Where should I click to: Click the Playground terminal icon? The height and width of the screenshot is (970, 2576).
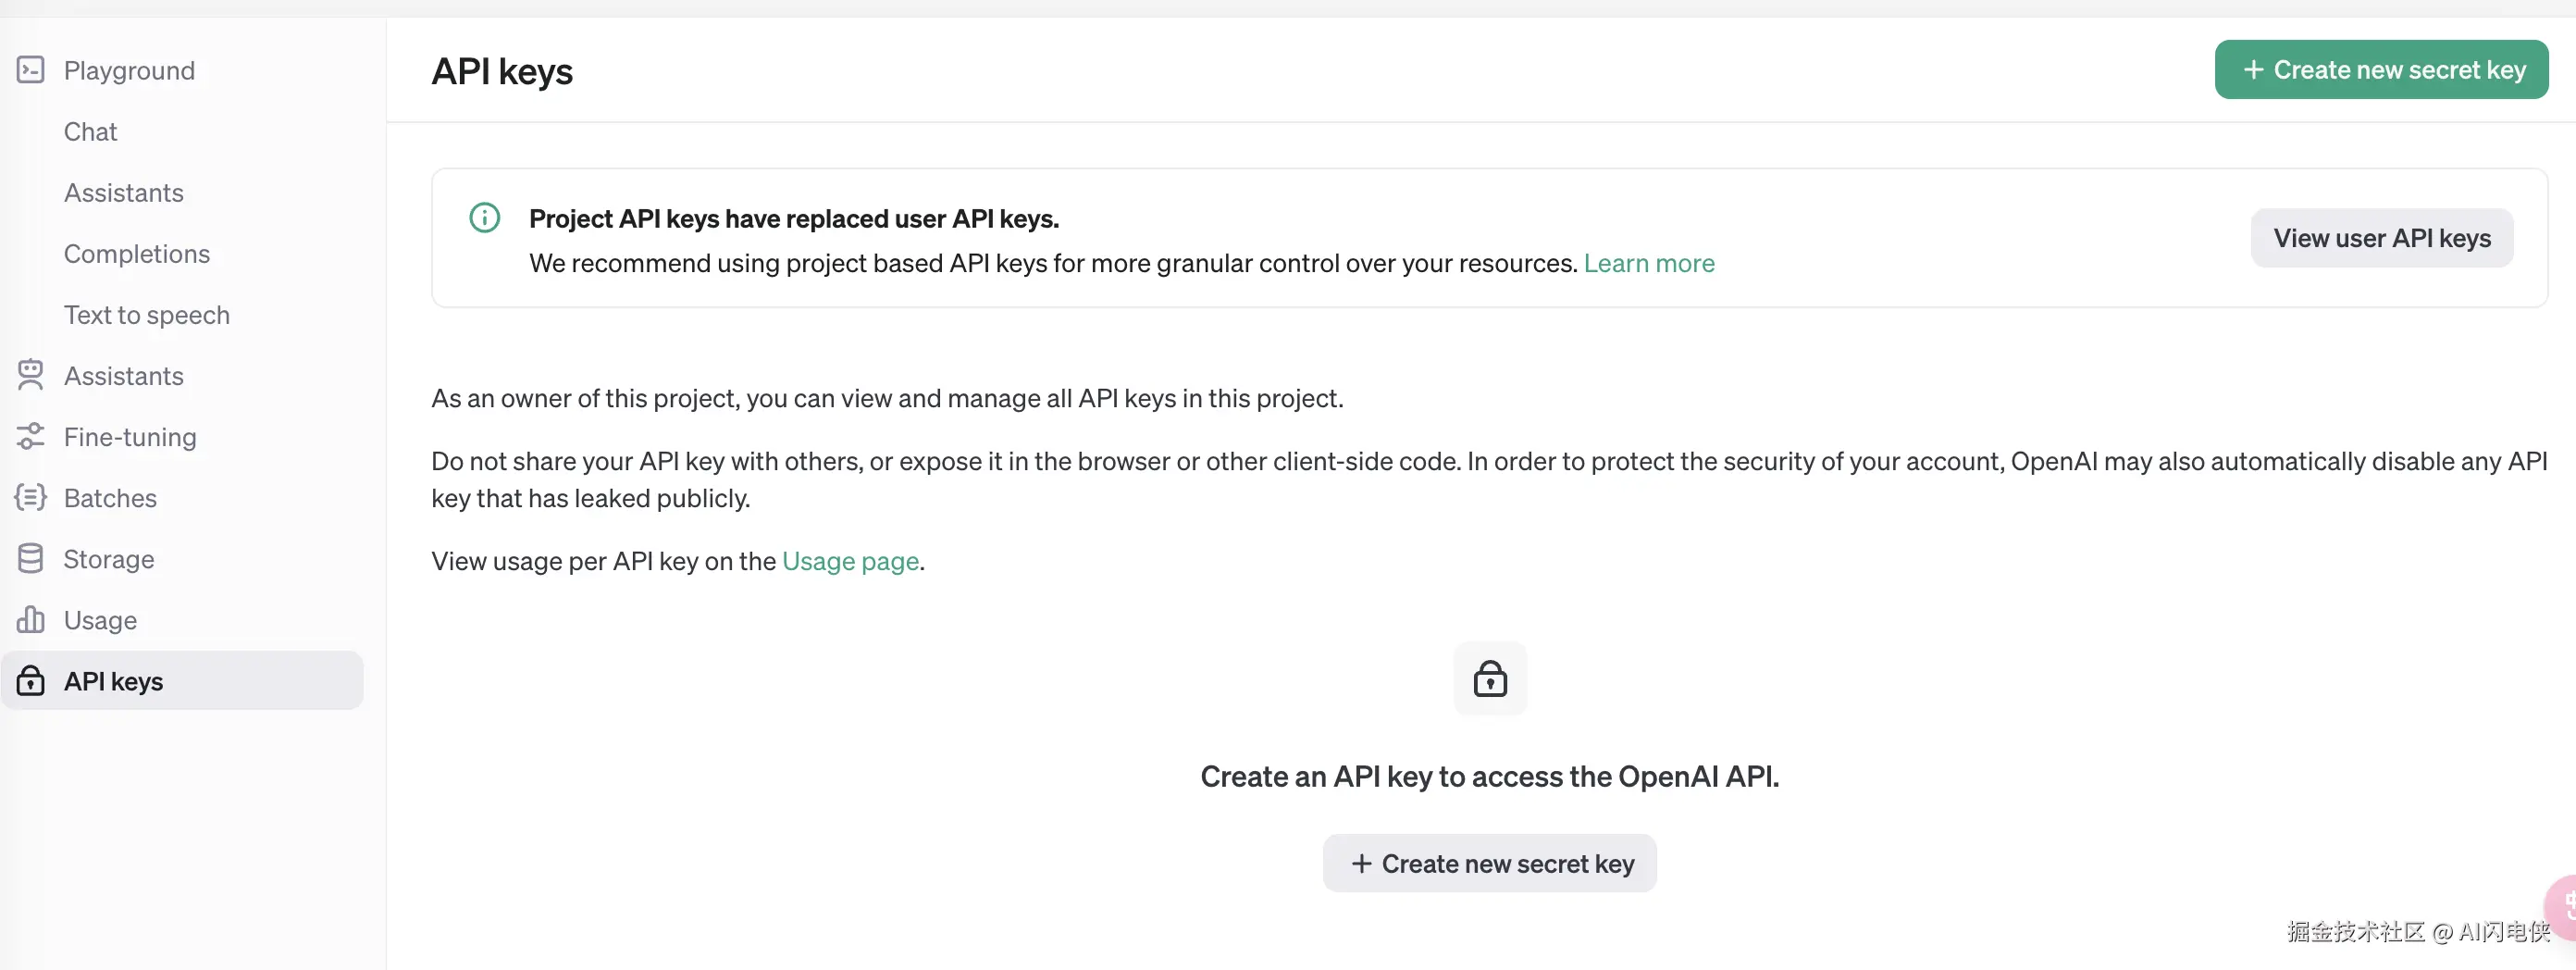pos(31,70)
